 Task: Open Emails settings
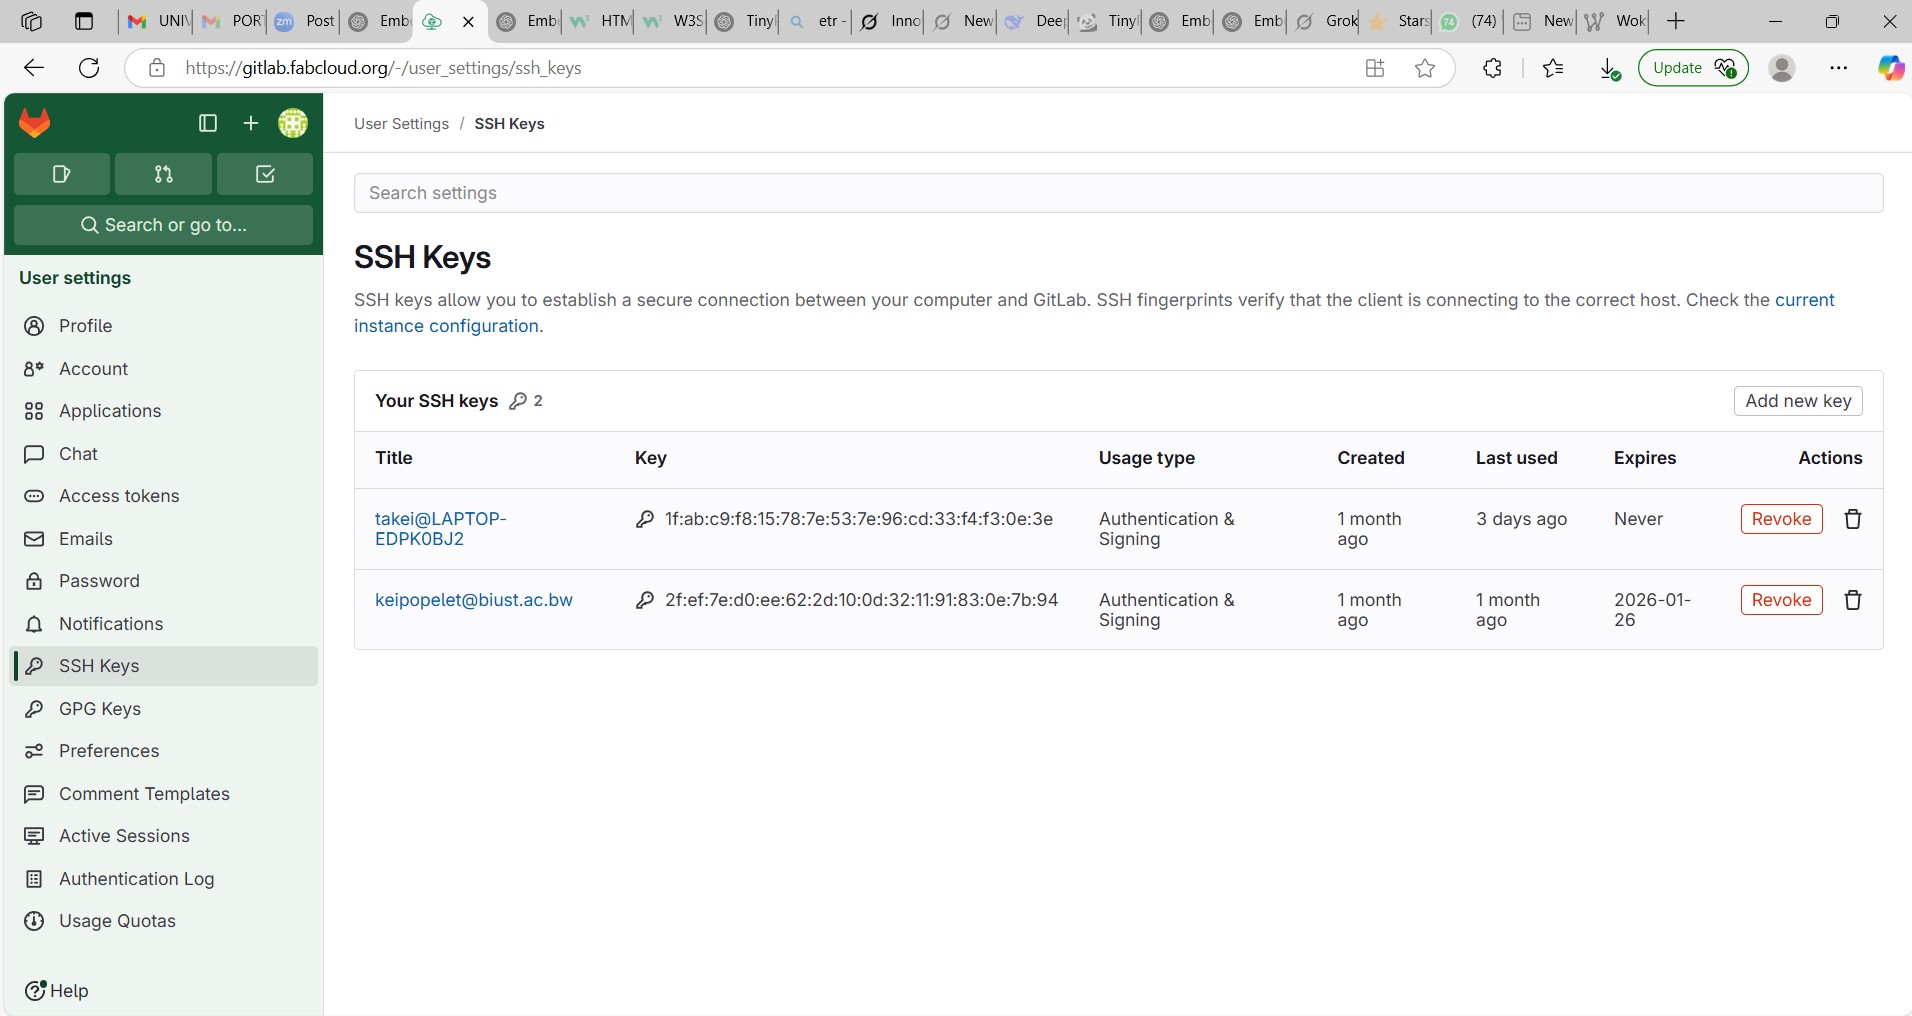(x=165, y=539)
